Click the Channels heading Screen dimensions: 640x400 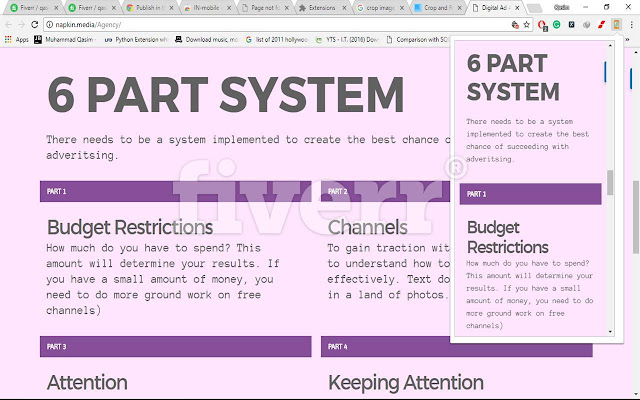pos(367,227)
